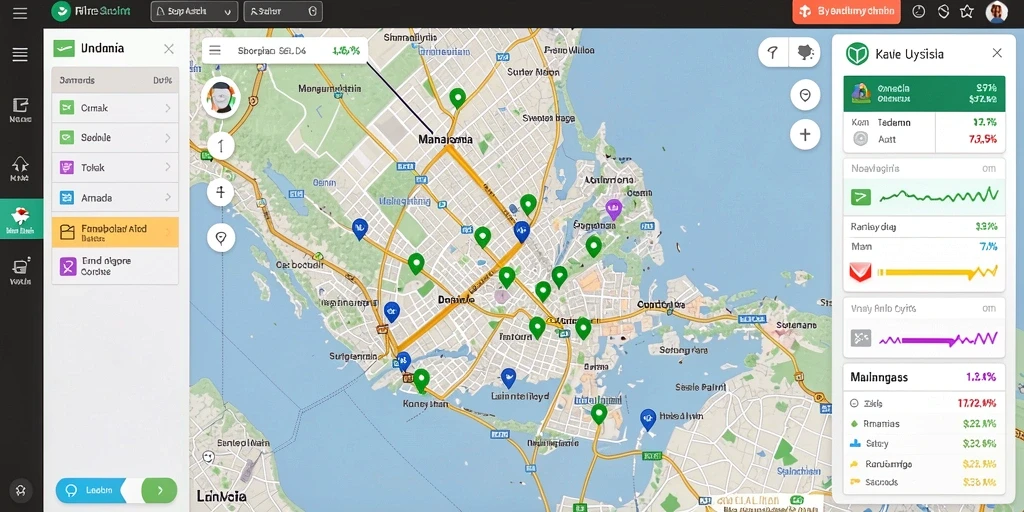Select the orange Fanabolad Alod entry

click(115, 232)
